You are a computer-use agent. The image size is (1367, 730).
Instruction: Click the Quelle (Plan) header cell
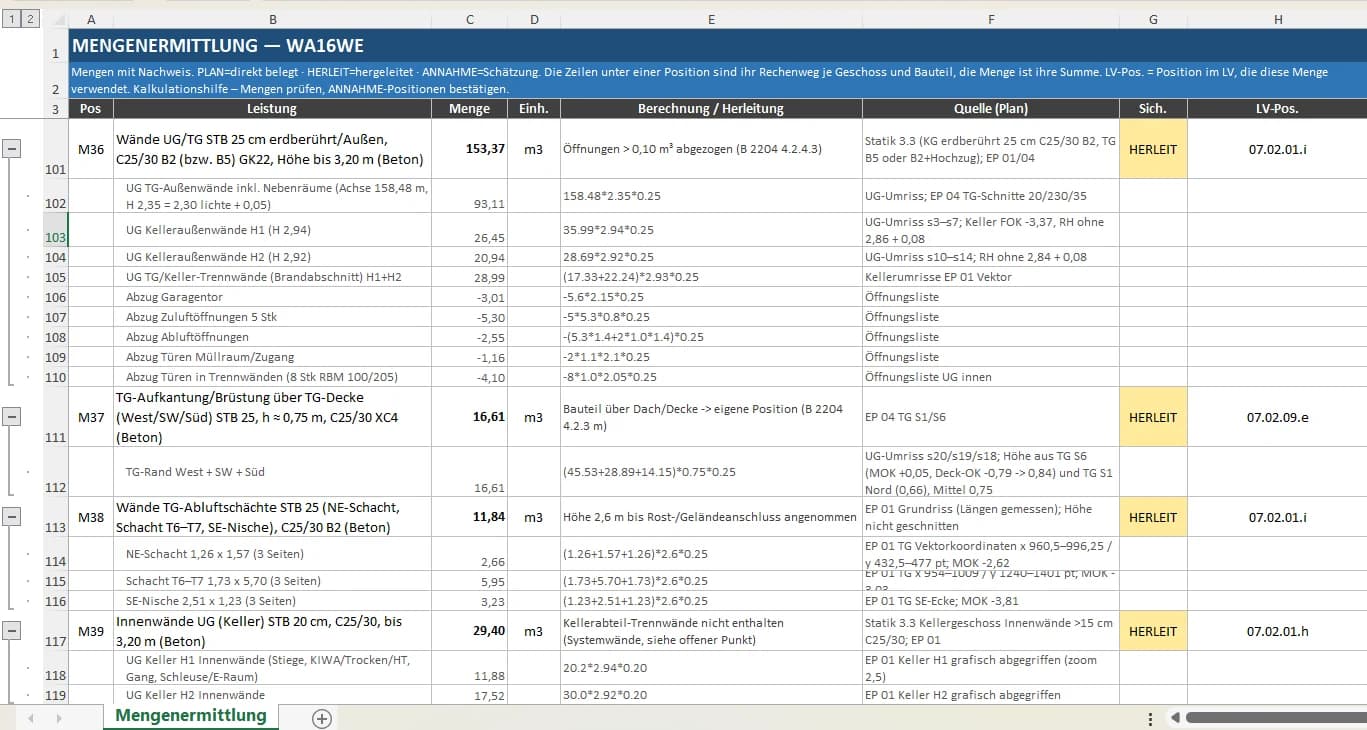pos(991,108)
